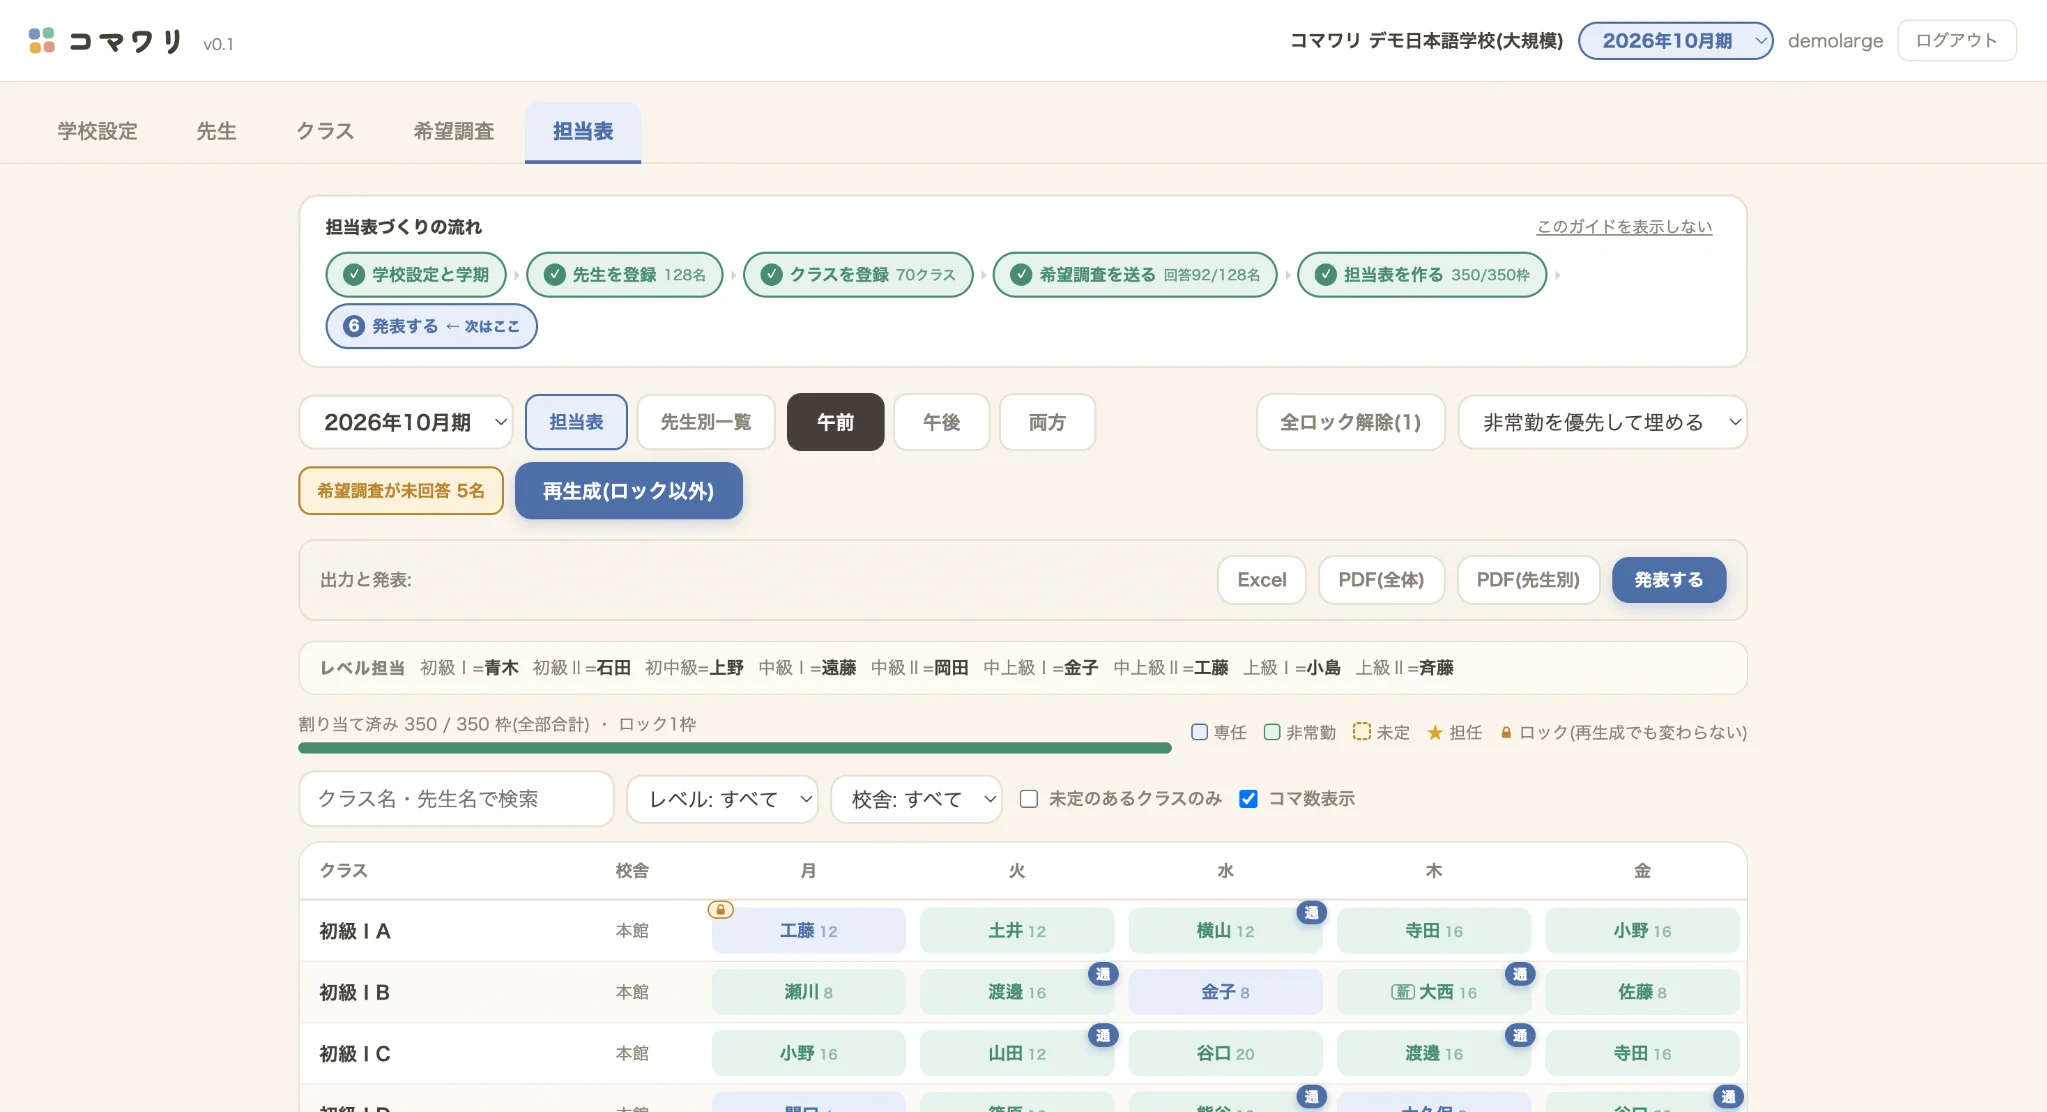Click 再生成(ロック以外) button
2047x1112 pixels.
click(x=628, y=491)
